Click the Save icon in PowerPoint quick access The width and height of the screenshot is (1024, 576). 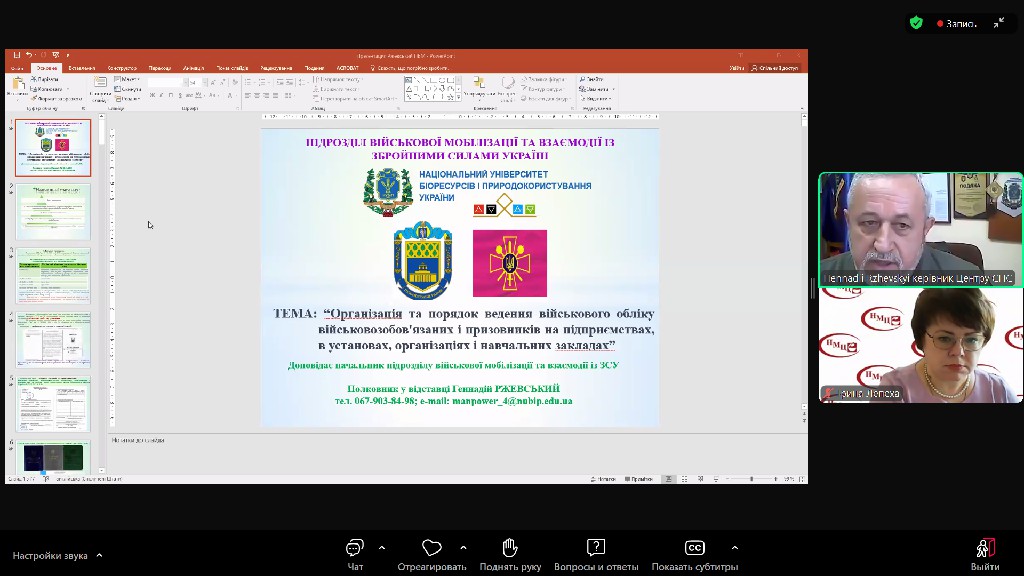tap(17, 55)
